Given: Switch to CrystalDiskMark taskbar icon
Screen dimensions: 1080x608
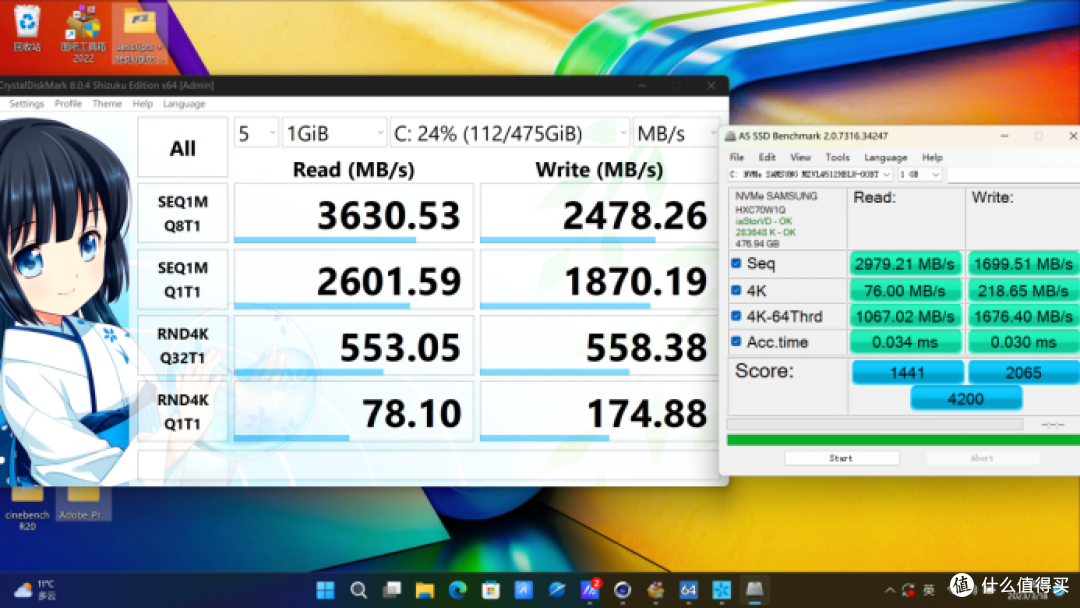Looking at the screenshot, I should coord(721,590).
